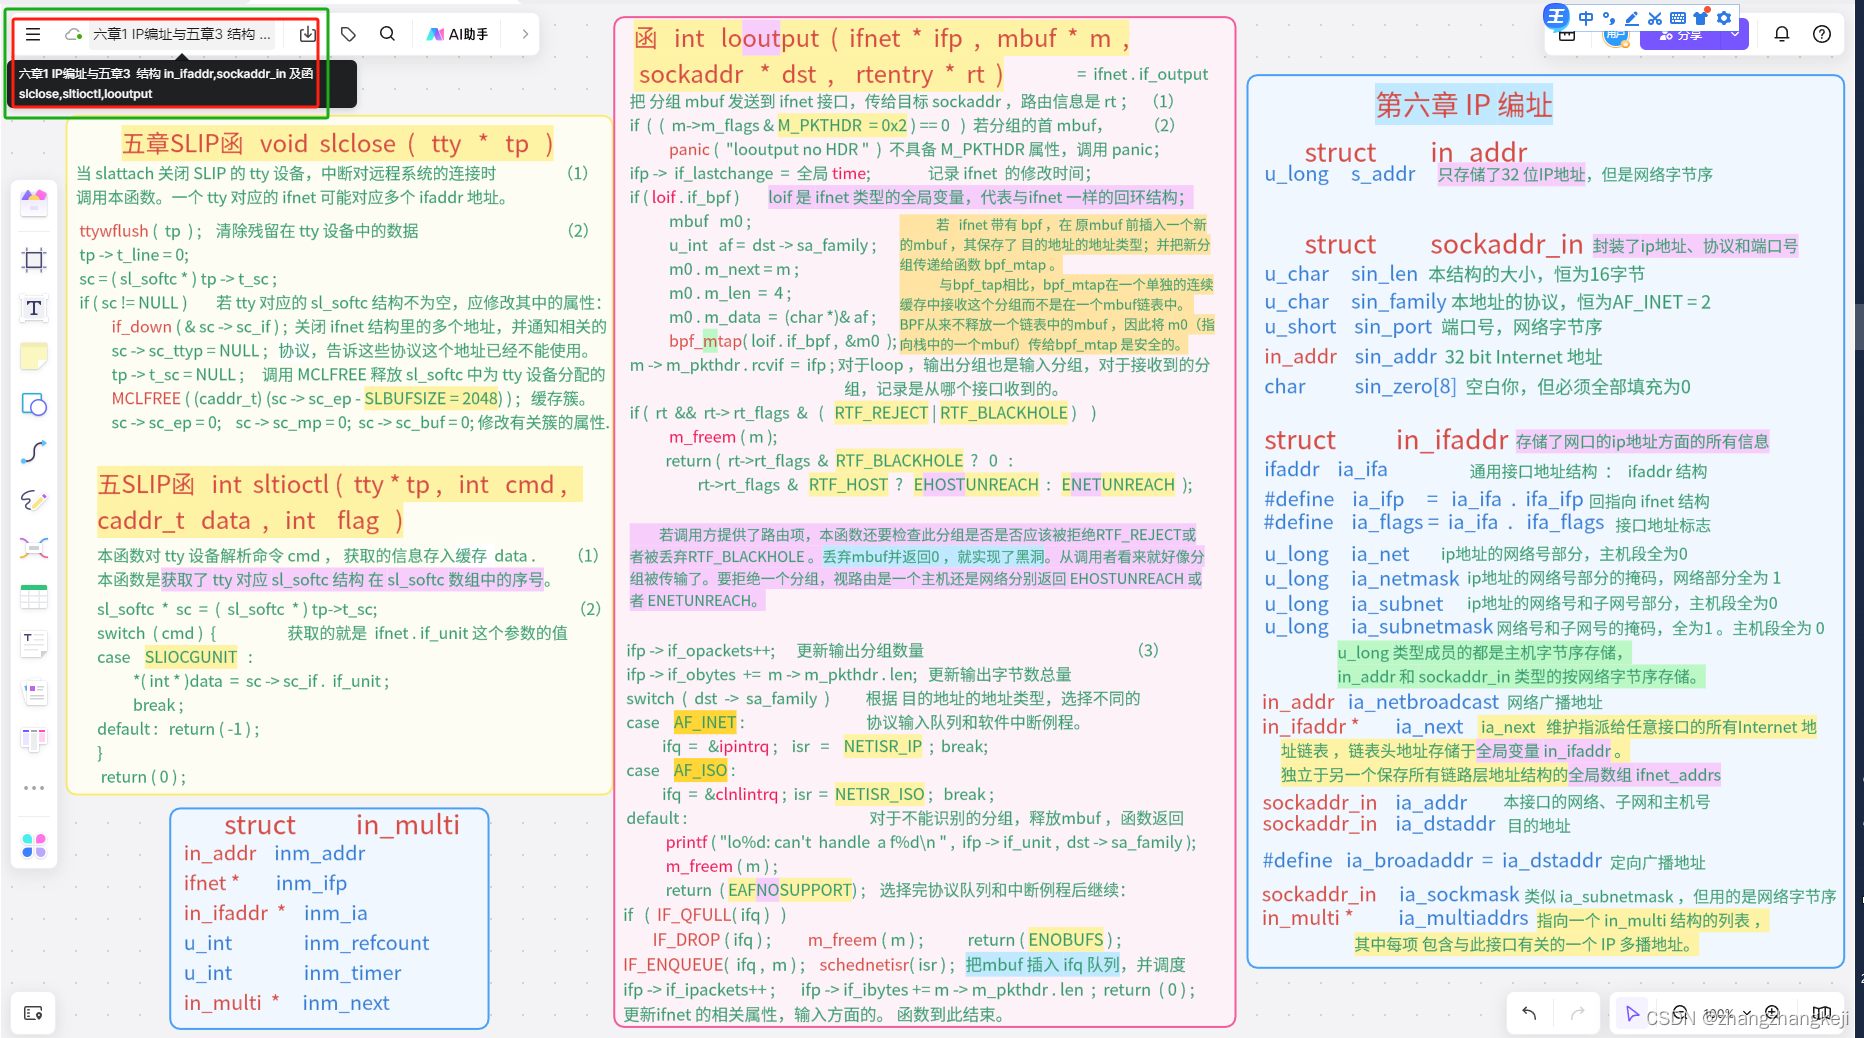The height and width of the screenshot is (1038, 1864).
Task: Toggle IME Chinese/English mode 中
Action: tap(1586, 18)
